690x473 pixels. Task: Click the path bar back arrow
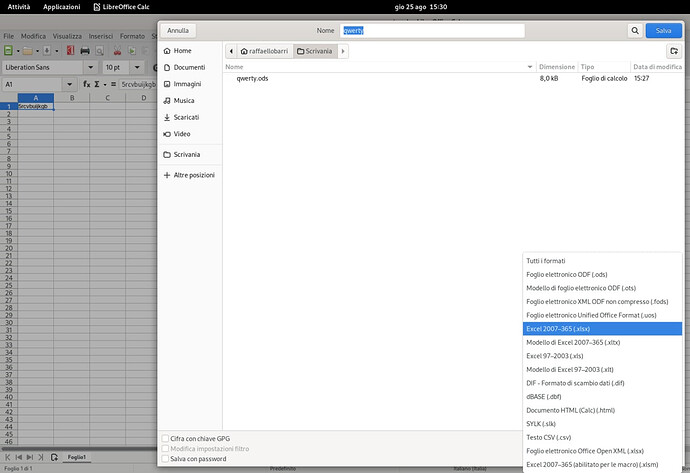[231, 51]
